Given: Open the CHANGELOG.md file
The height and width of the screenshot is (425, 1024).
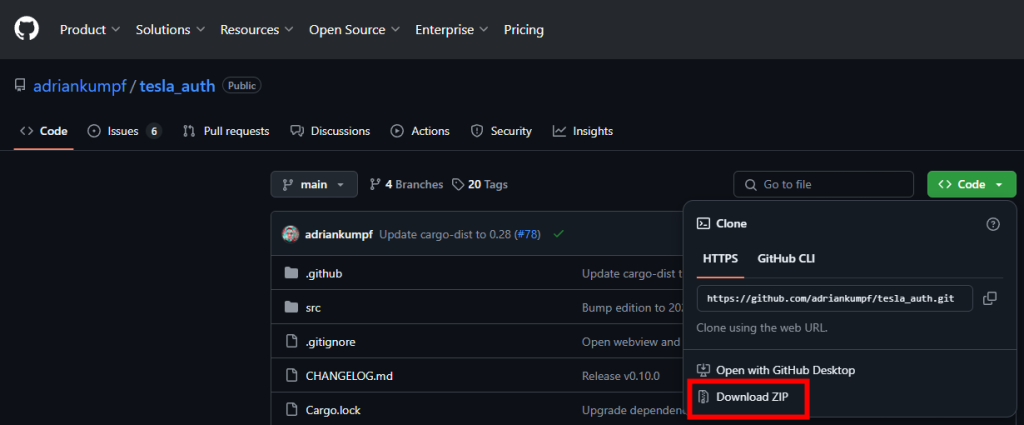Looking at the screenshot, I should (349, 375).
